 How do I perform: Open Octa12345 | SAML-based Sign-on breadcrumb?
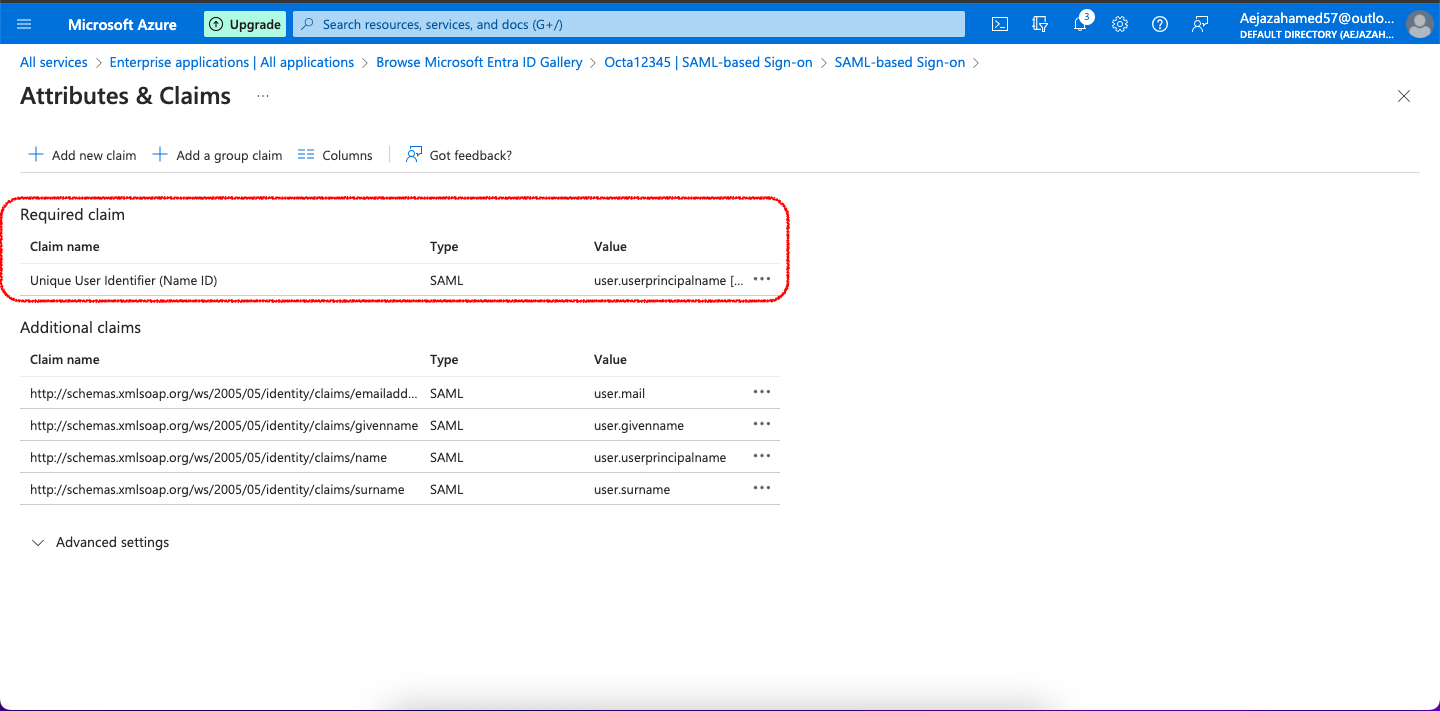708,62
